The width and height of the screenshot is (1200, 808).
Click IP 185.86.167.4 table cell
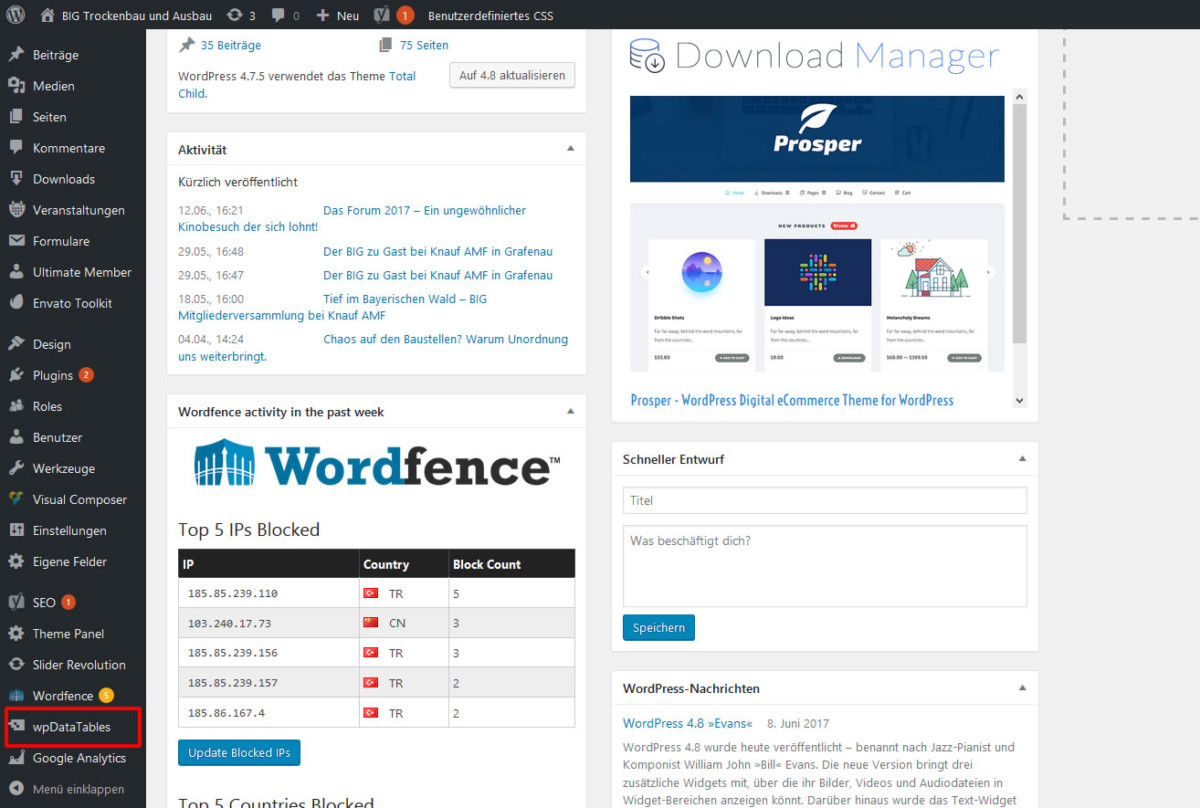click(x=269, y=713)
